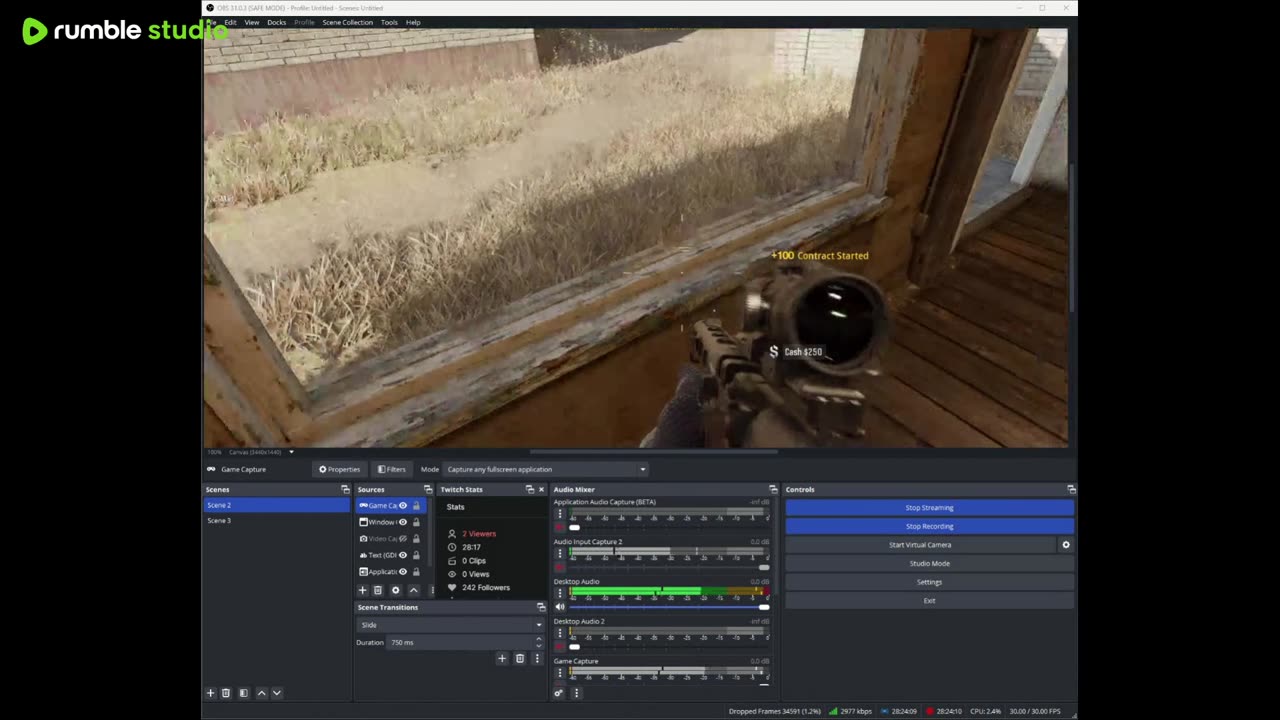Viewport: 1280px width, 720px height.
Task: Open transition properties three-dot menu
Action: pos(537,658)
